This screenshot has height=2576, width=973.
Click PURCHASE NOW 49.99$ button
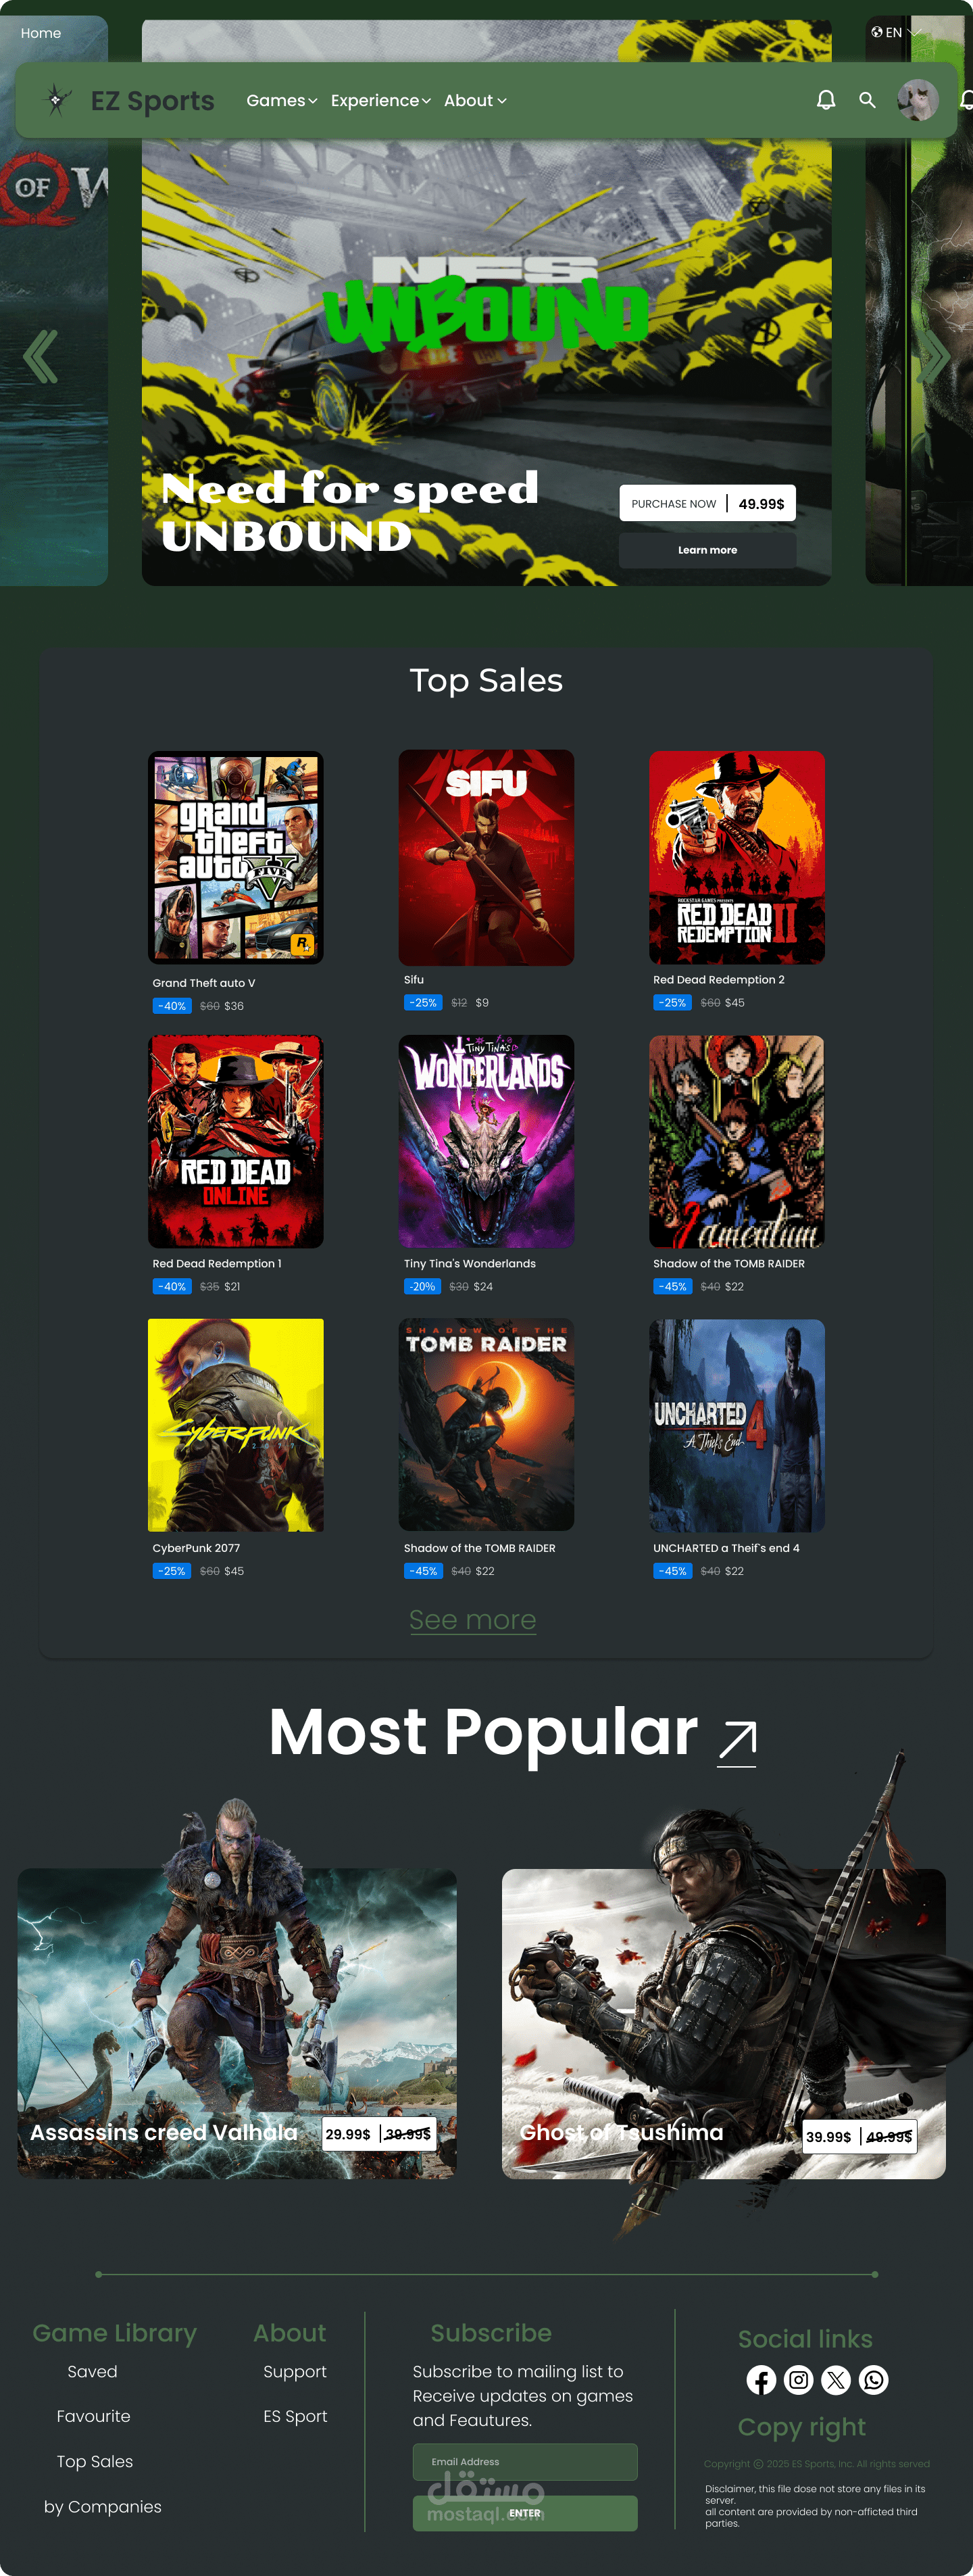[707, 503]
